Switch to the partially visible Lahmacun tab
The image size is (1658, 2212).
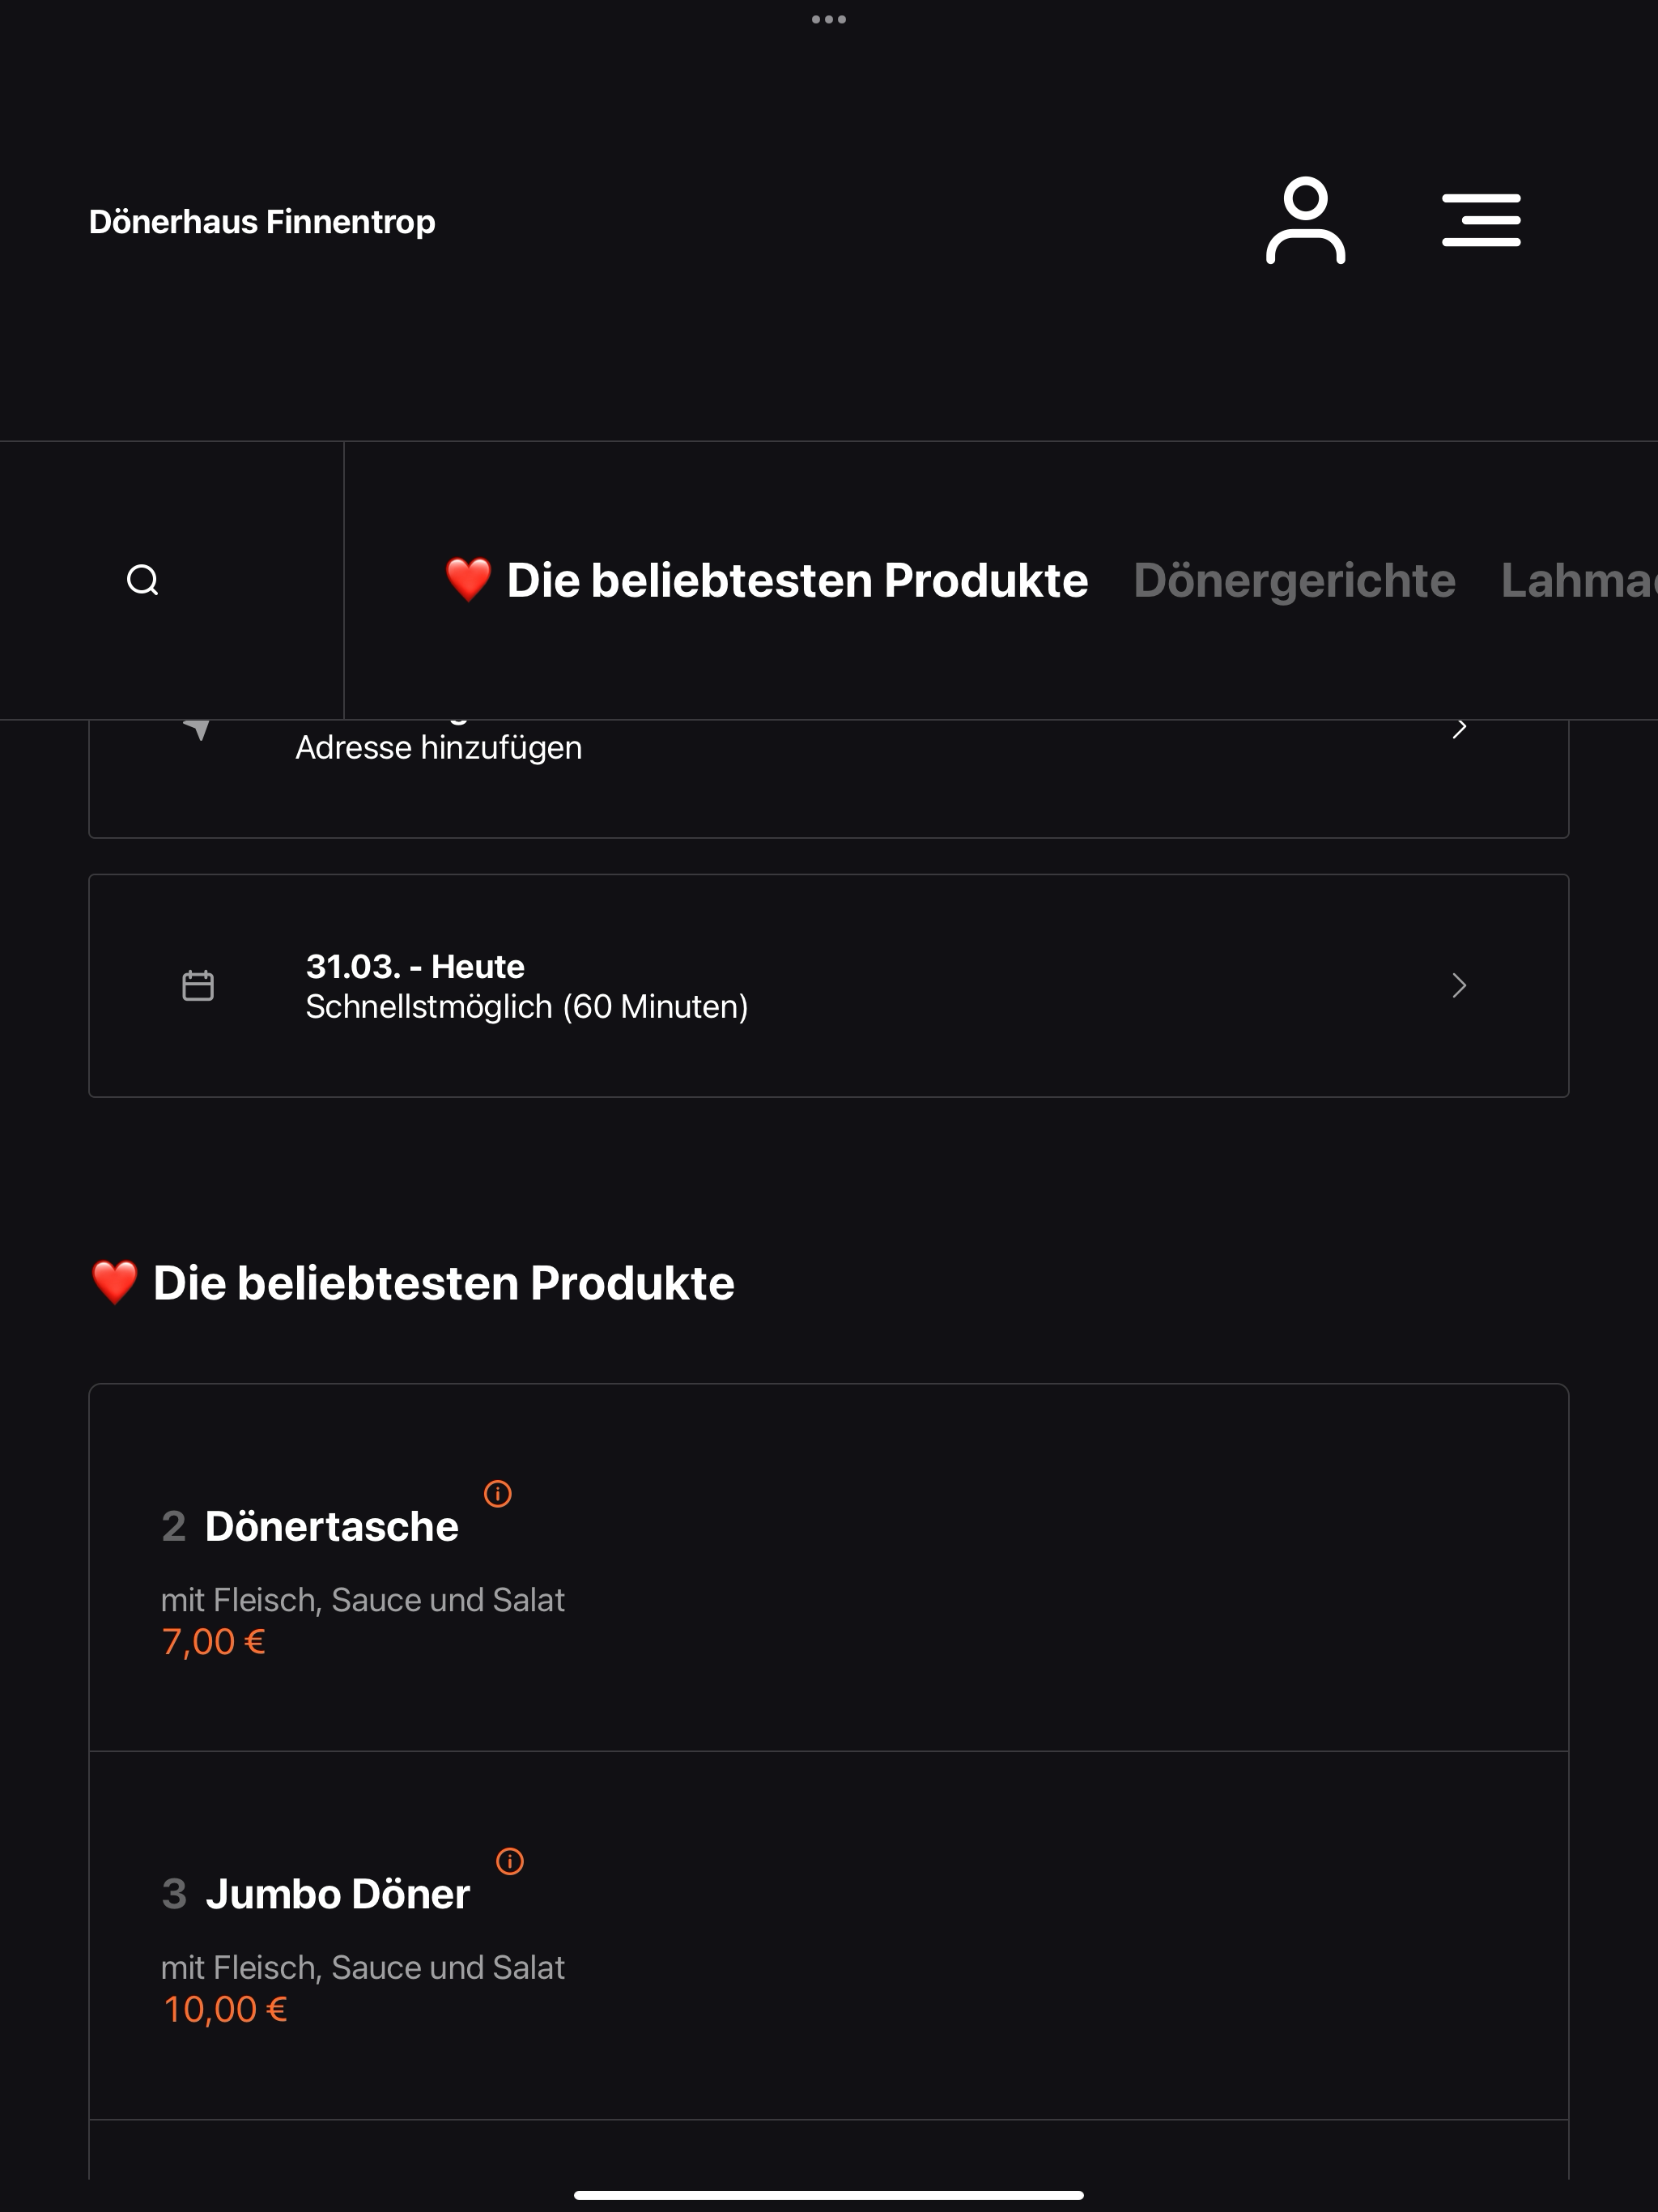pos(1579,580)
